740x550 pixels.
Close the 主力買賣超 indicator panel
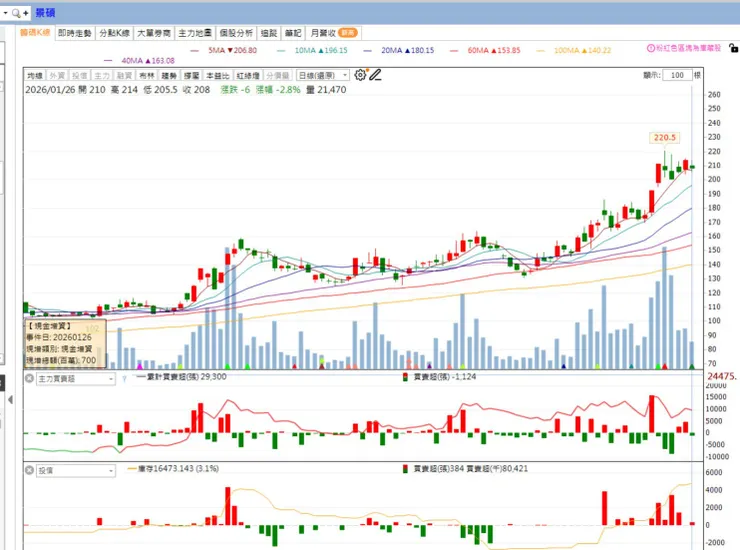(x=29, y=378)
